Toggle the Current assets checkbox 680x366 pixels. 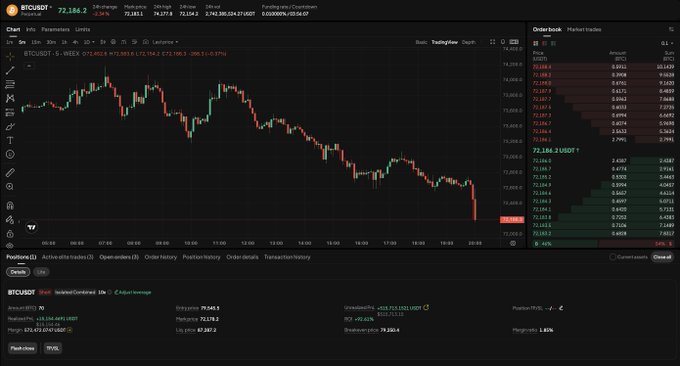click(x=612, y=257)
